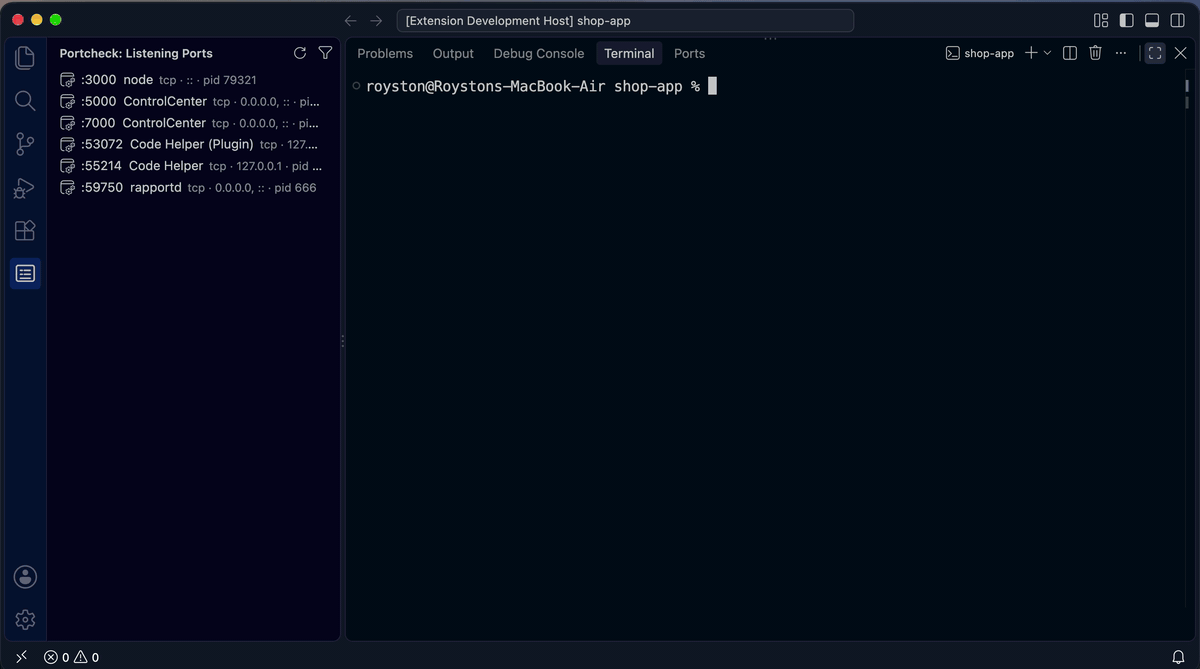Open errors and warnings count in status bar
The width and height of the screenshot is (1200, 669).
tap(71, 657)
